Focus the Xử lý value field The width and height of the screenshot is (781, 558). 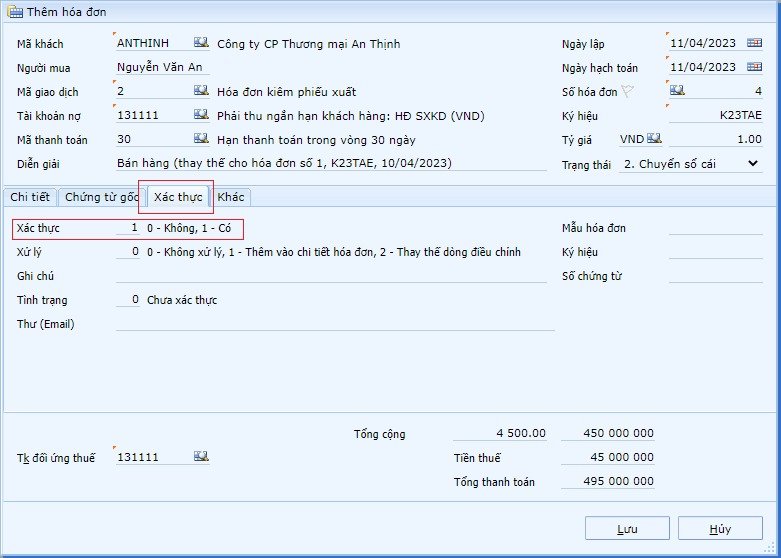click(x=128, y=252)
